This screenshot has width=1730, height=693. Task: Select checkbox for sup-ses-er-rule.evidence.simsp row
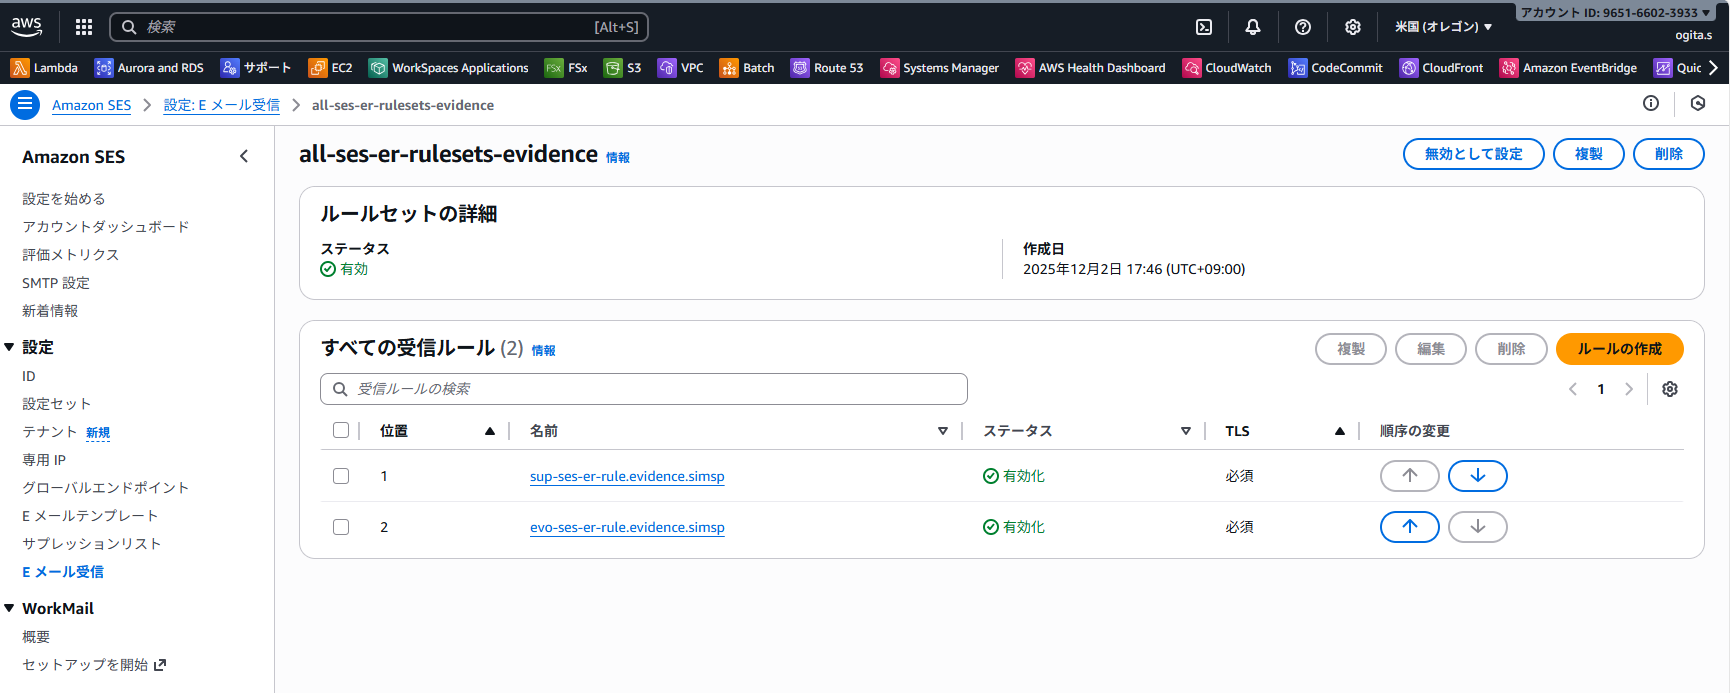point(341,476)
